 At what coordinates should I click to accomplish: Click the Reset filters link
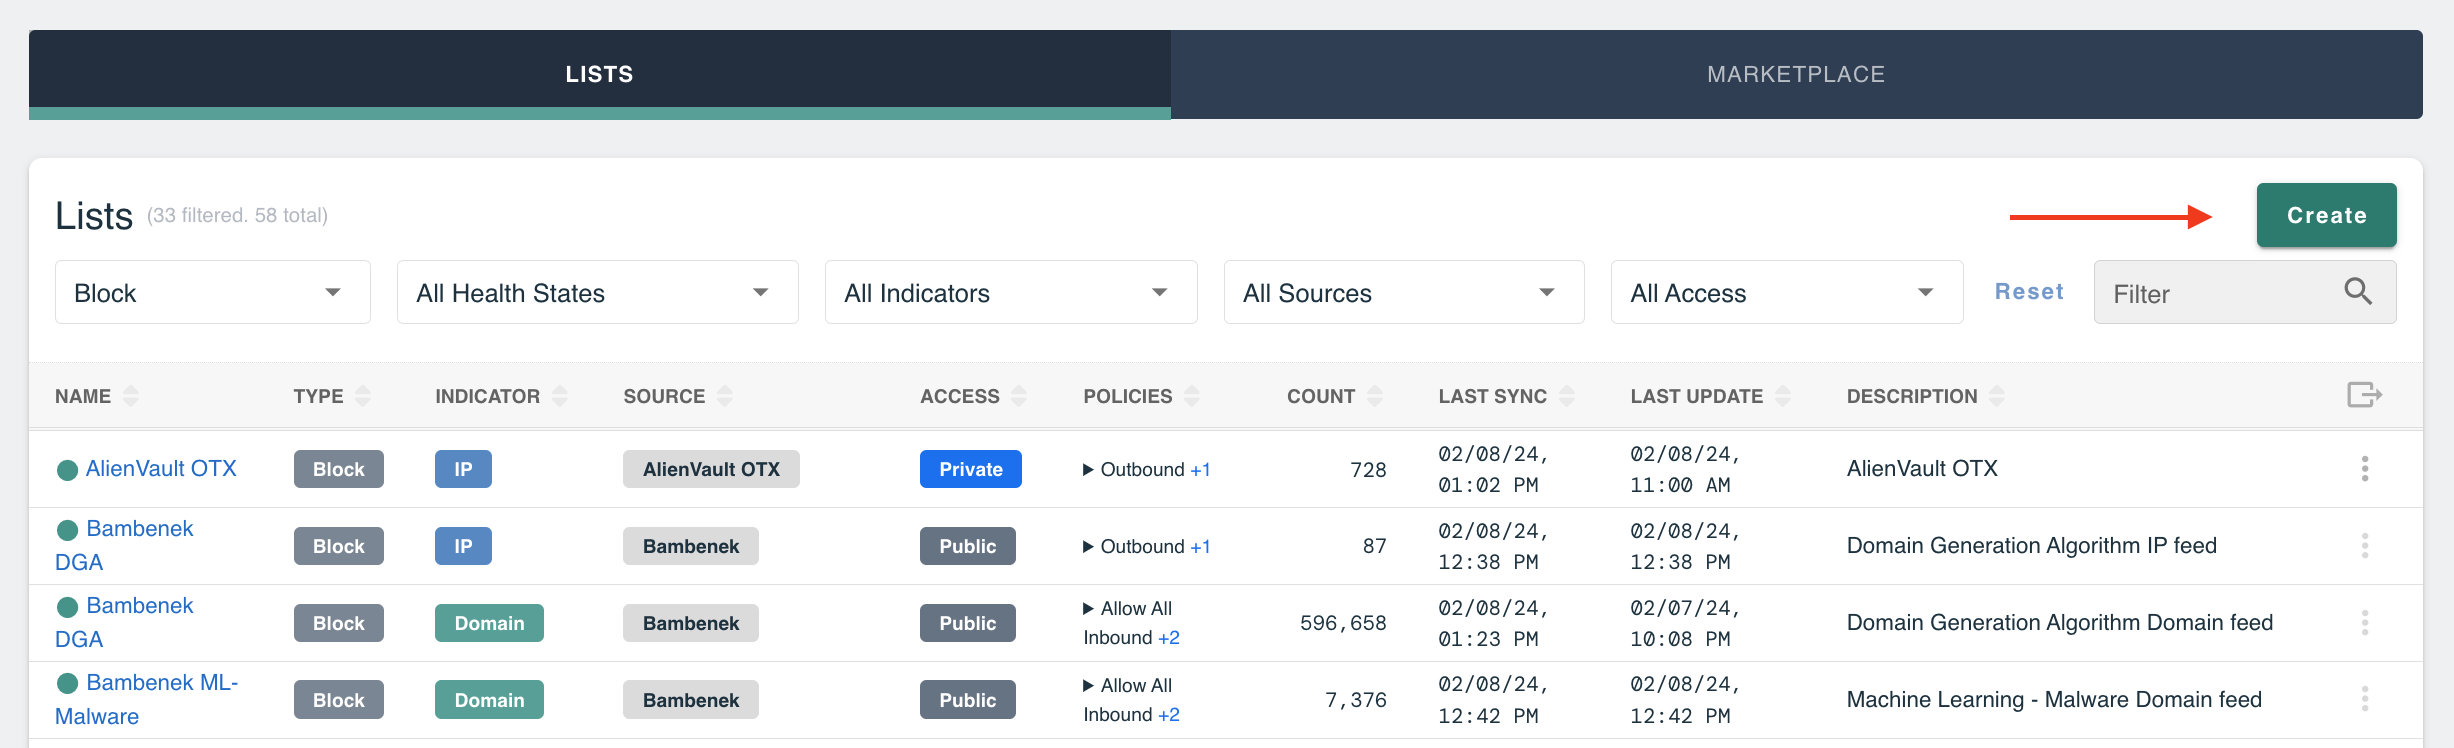2029,291
